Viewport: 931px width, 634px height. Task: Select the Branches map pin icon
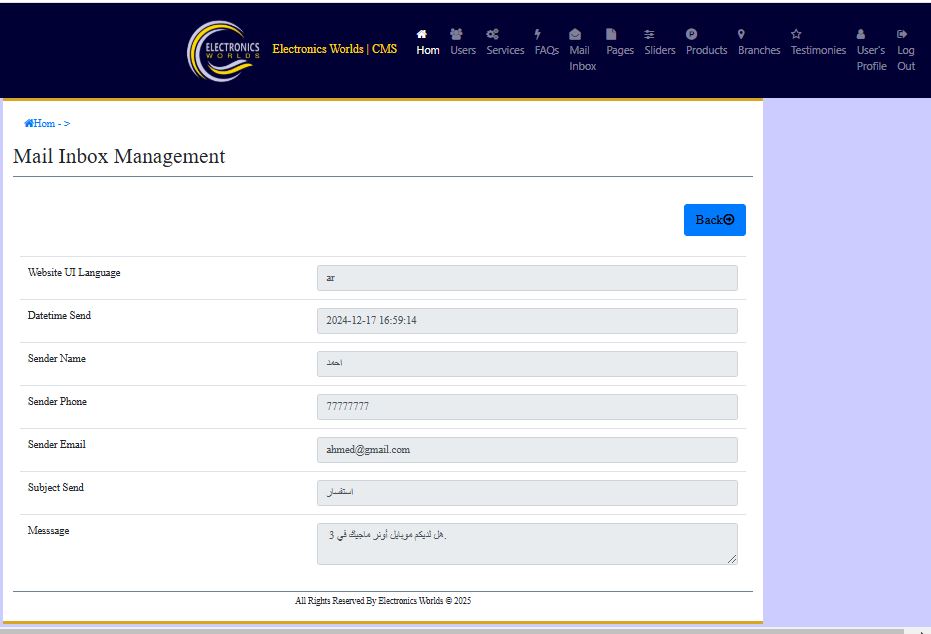(741, 34)
